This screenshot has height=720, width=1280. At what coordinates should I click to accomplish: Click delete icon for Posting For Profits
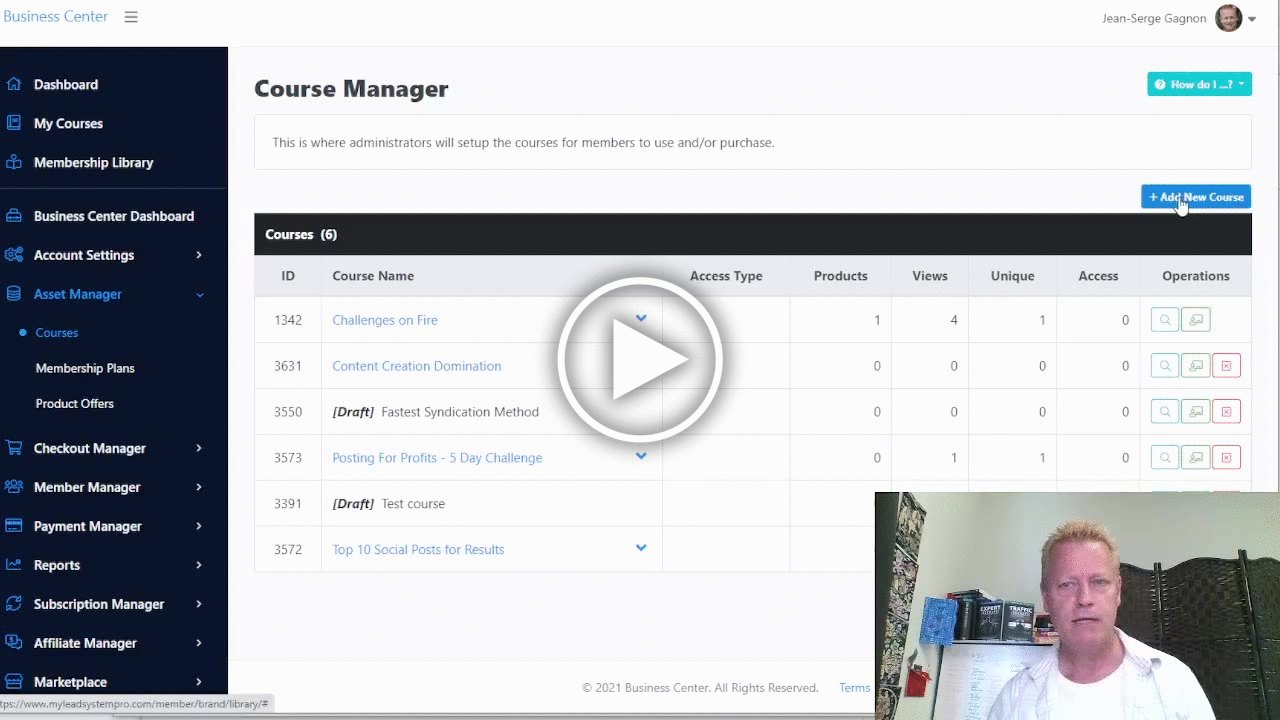pos(1226,458)
